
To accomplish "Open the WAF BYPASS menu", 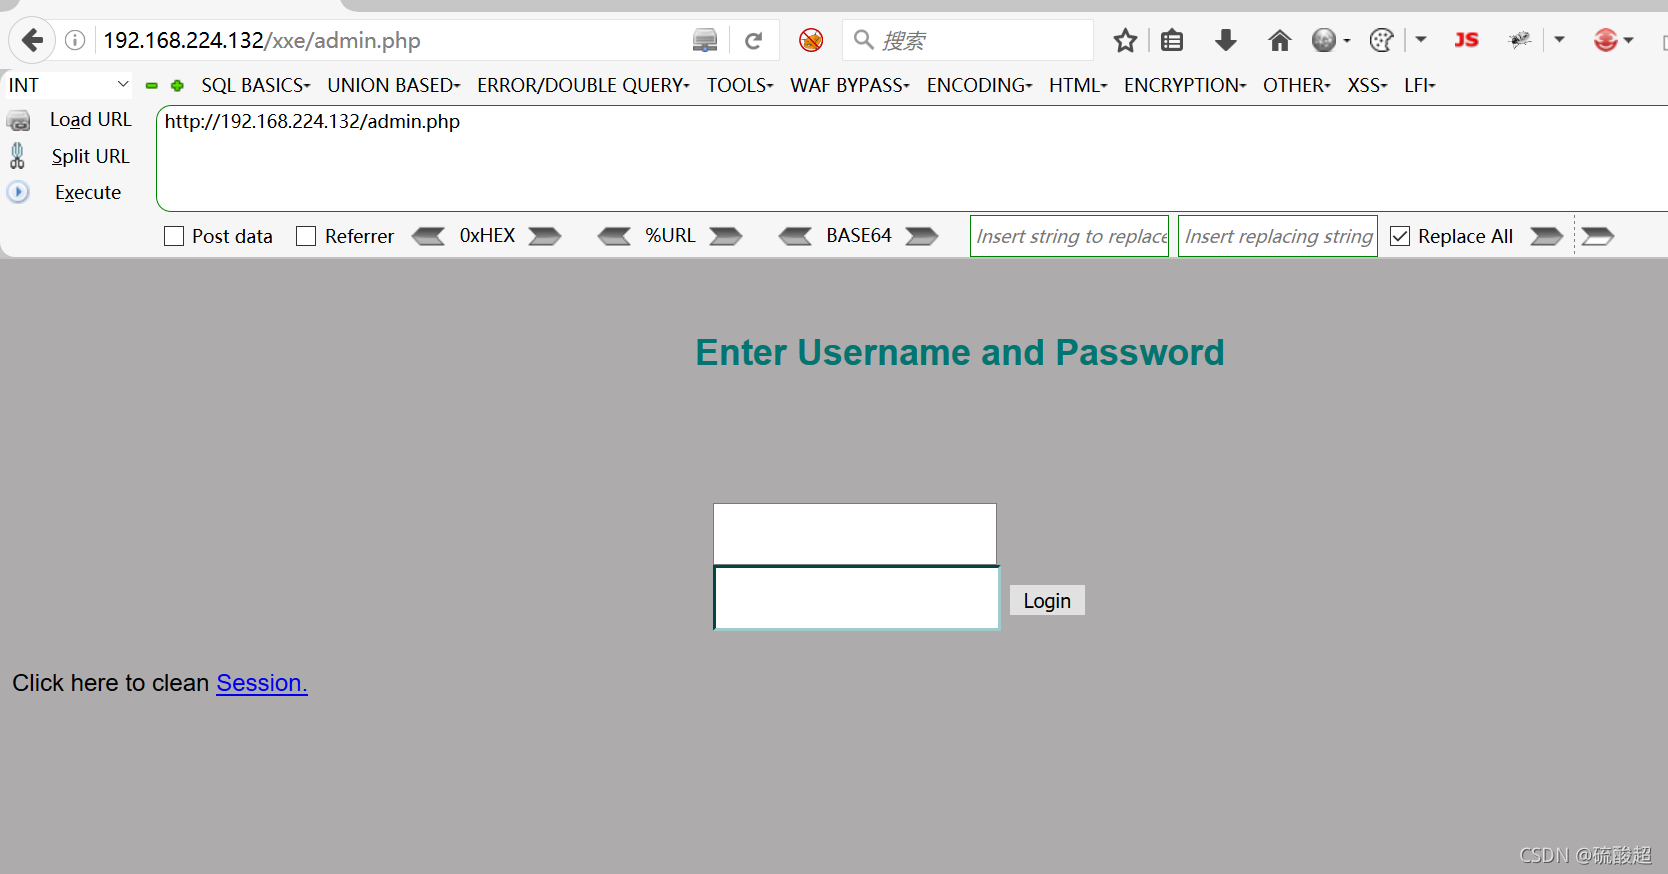I will click(850, 85).
